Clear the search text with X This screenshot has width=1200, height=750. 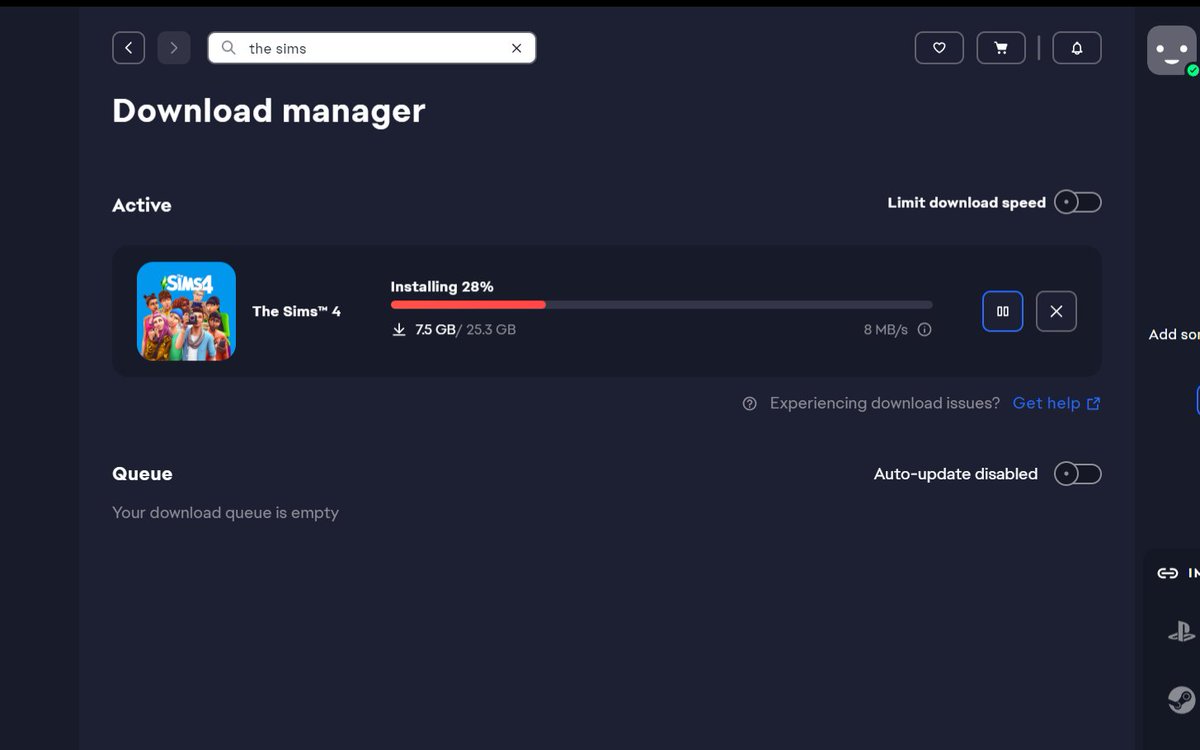[x=516, y=48]
